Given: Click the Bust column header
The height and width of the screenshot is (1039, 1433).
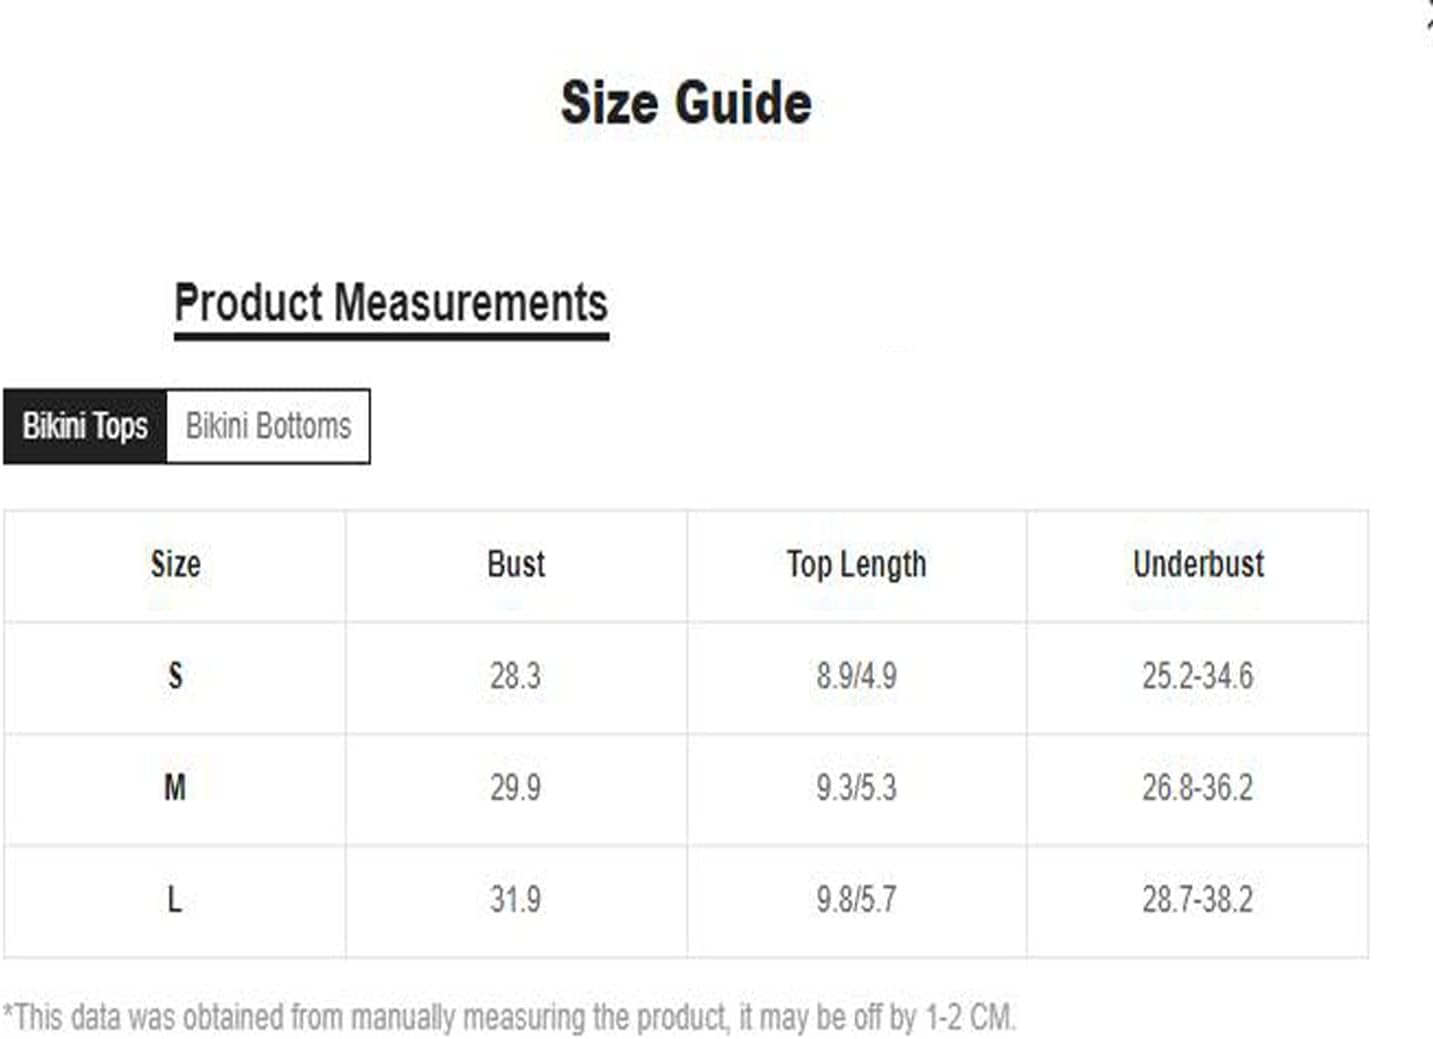Looking at the screenshot, I should (x=516, y=564).
